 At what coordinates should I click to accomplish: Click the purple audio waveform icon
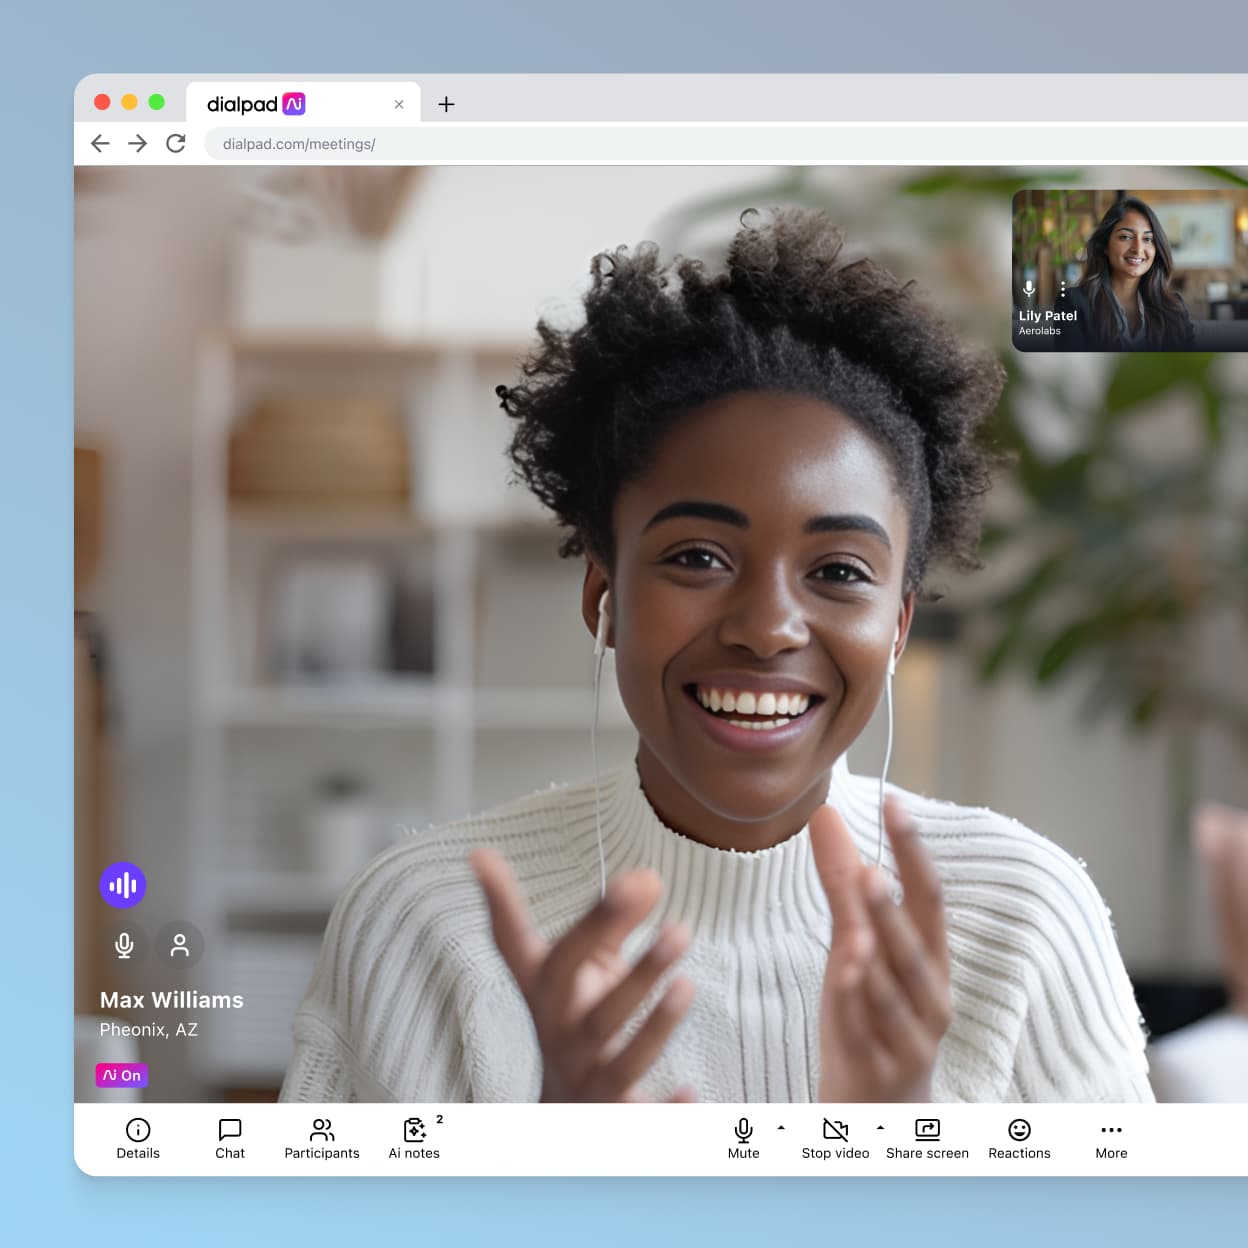point(123,885)
